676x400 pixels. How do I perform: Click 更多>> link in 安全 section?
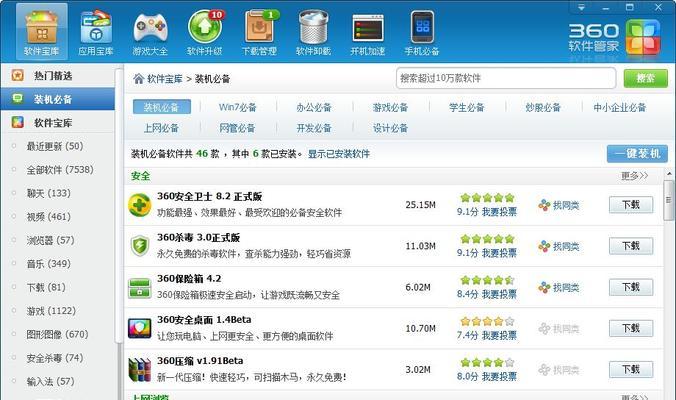(635, 176)
